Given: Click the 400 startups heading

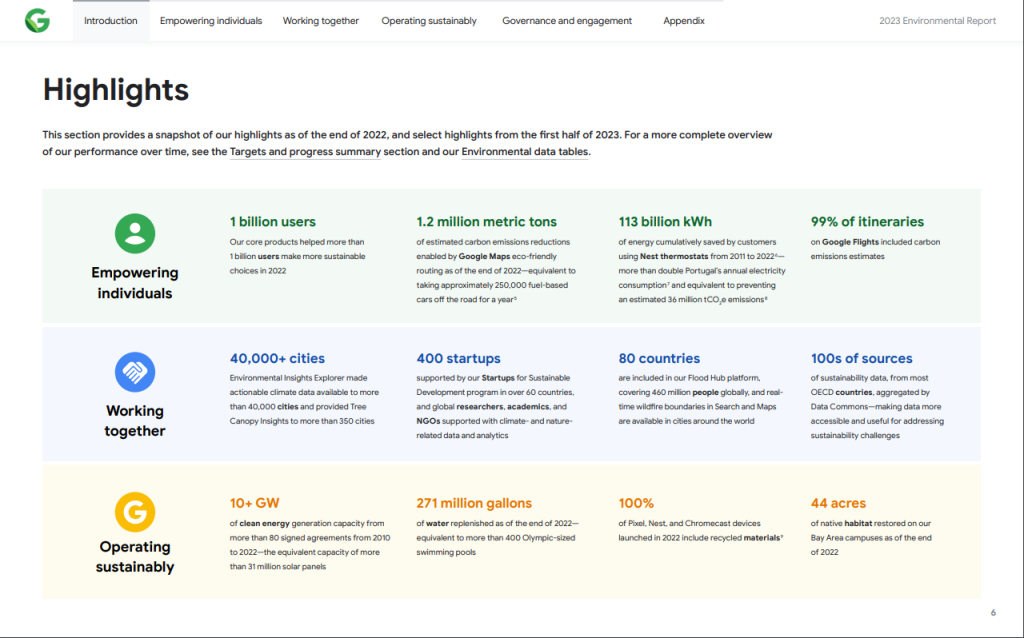Looking at the screenshot, I should pyautogui.click(x=458, y=359).
